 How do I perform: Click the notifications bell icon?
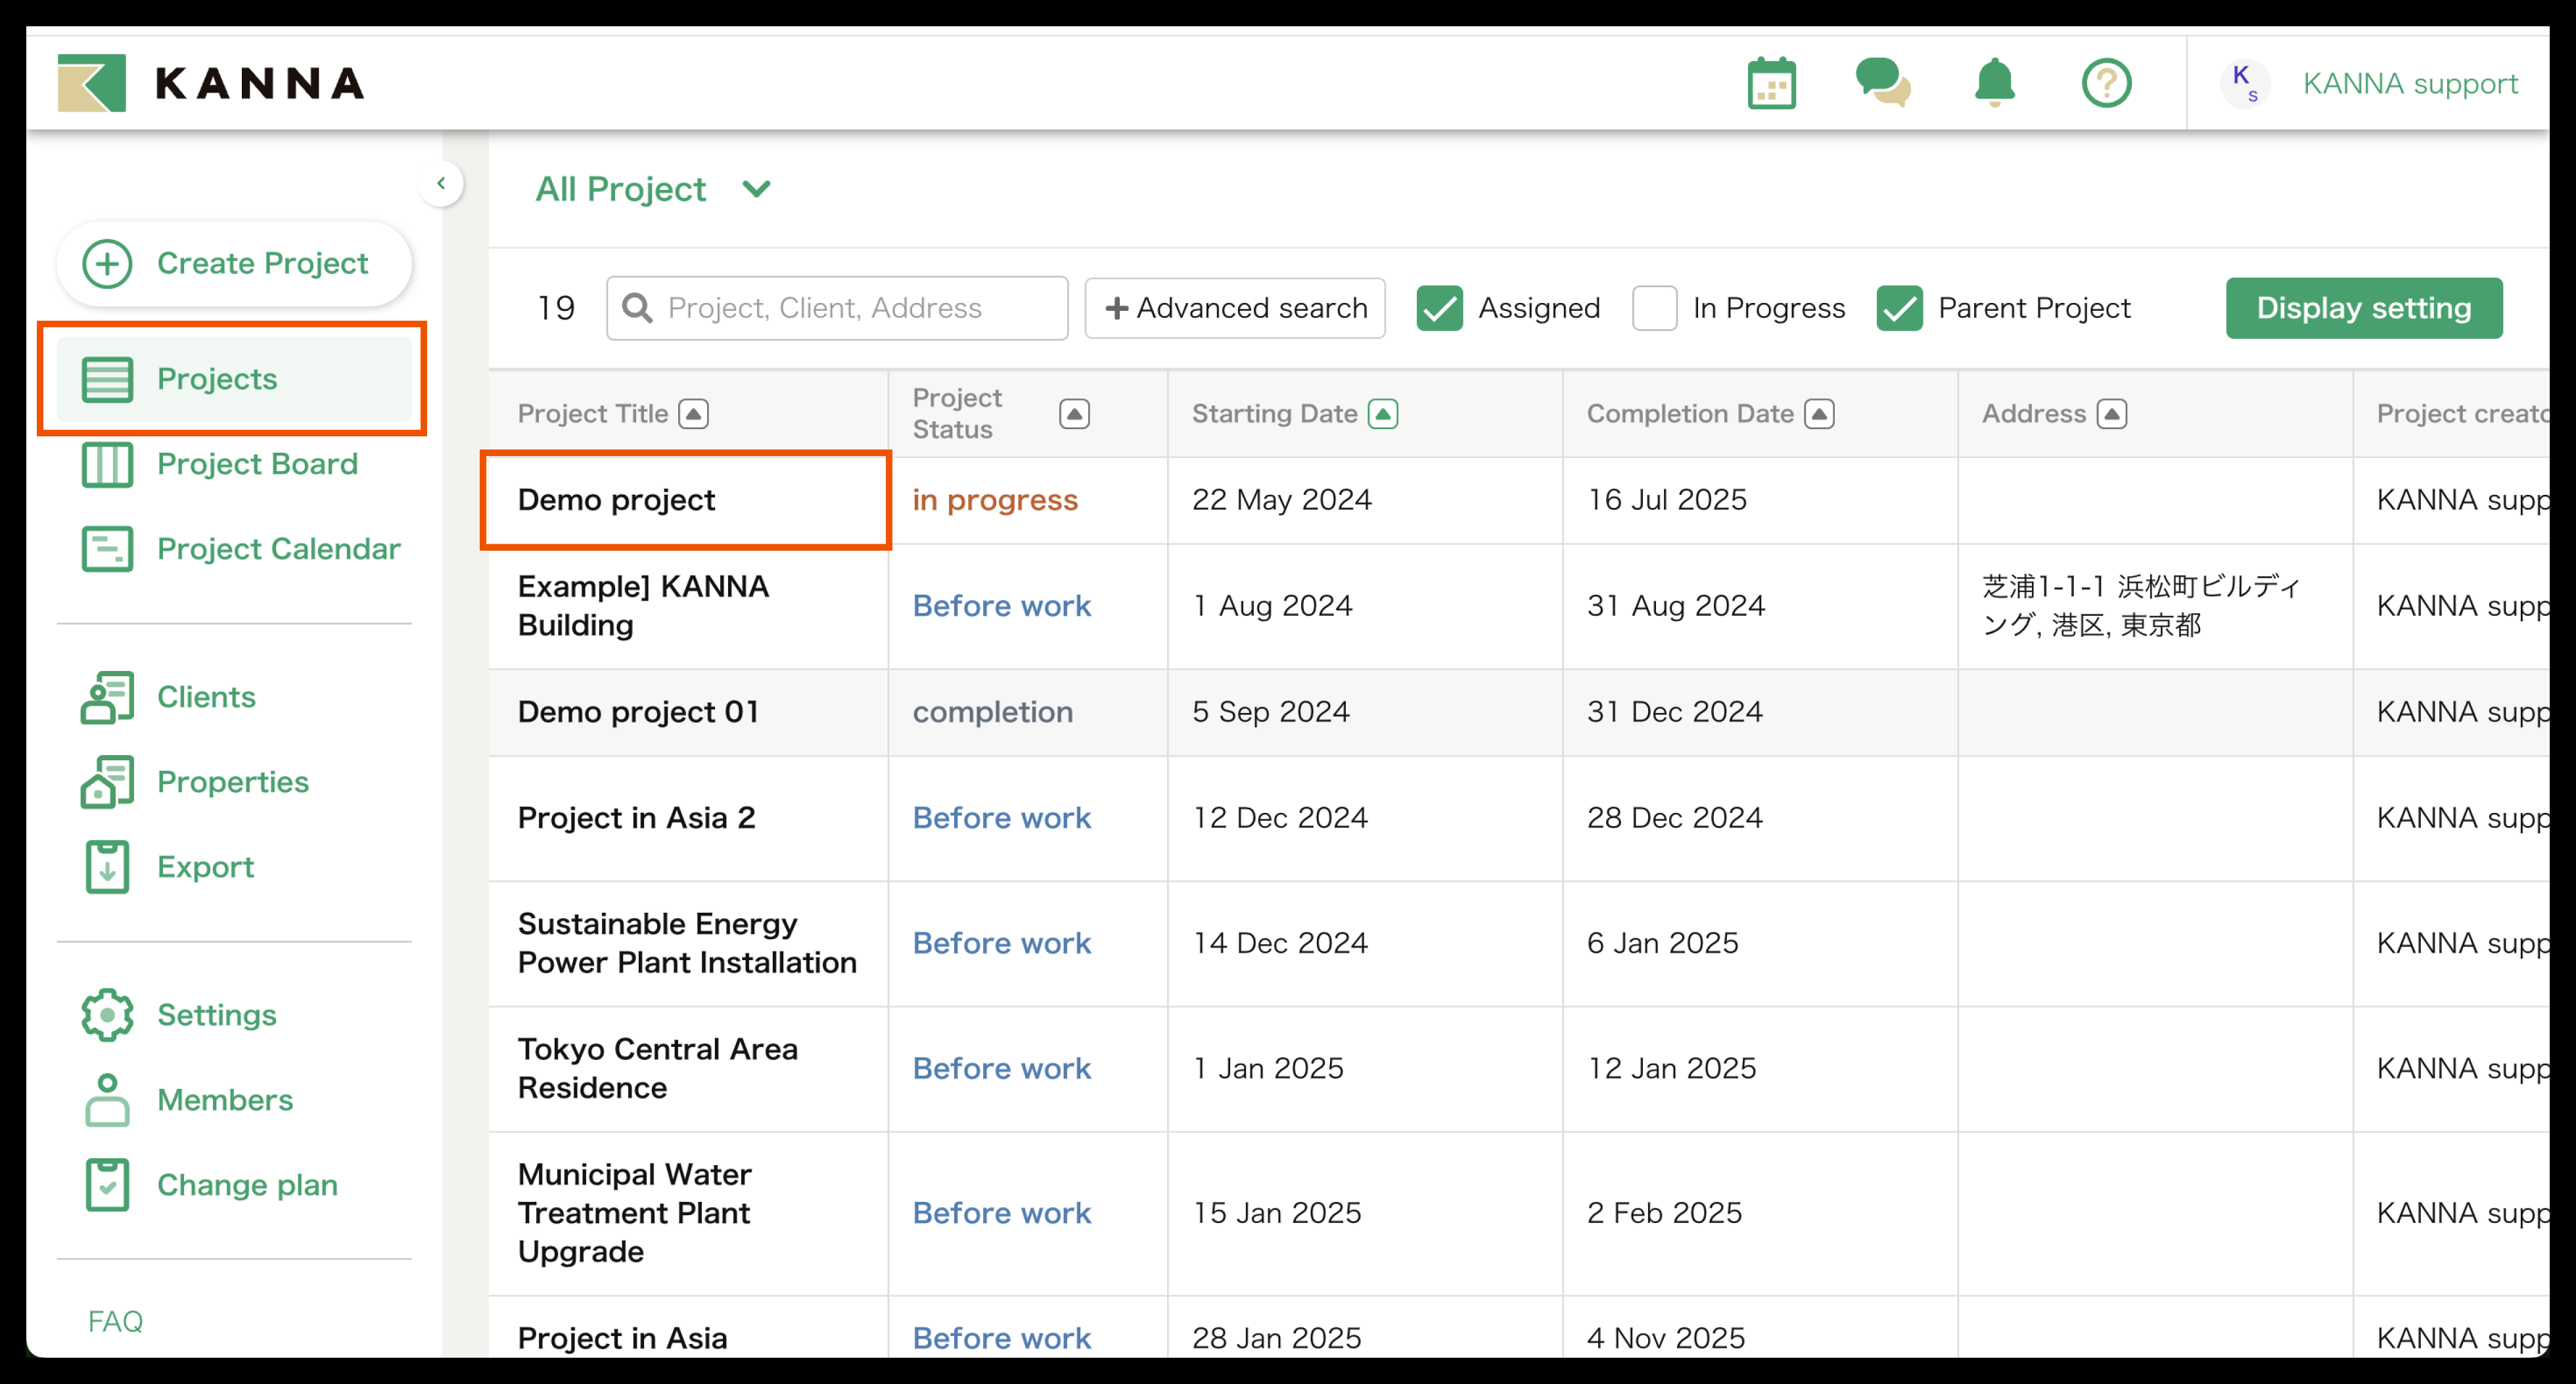click(1994, 83)
